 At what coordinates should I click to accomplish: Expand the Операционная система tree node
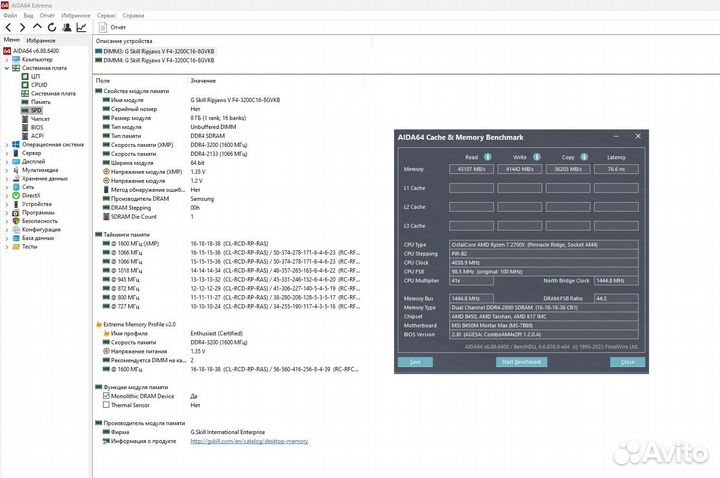pyautogui.click(x=6, y=144)
